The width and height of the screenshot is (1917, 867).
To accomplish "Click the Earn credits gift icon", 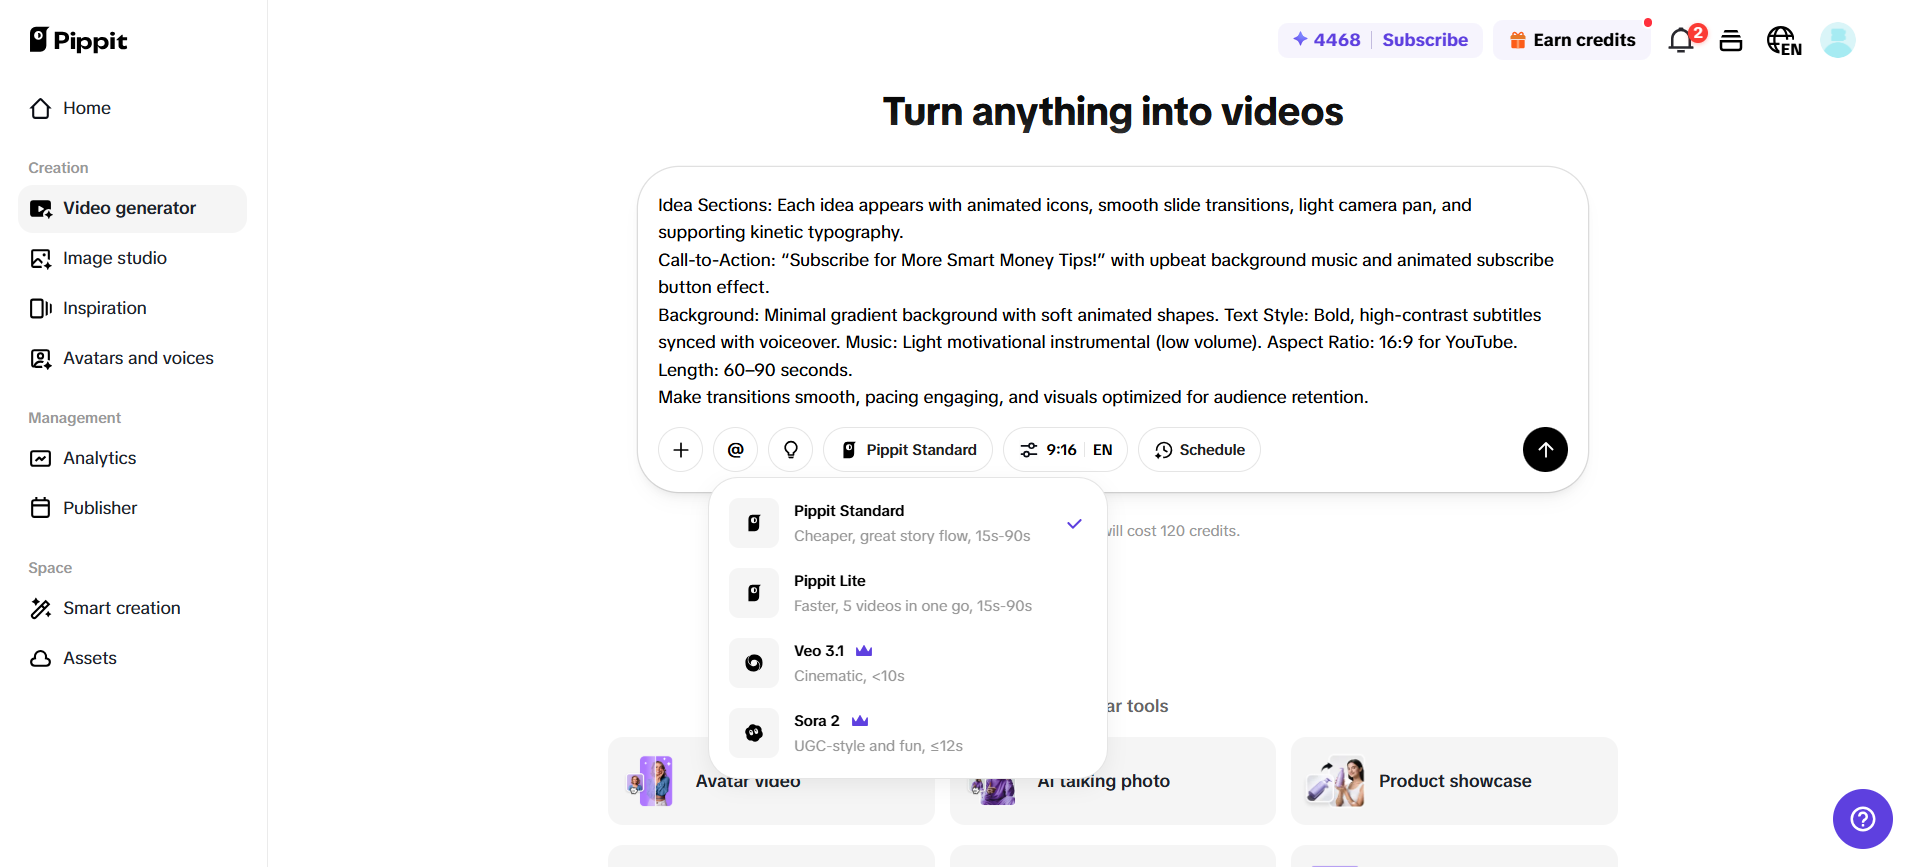I will pyautogui.click(x=1518, y=40).
